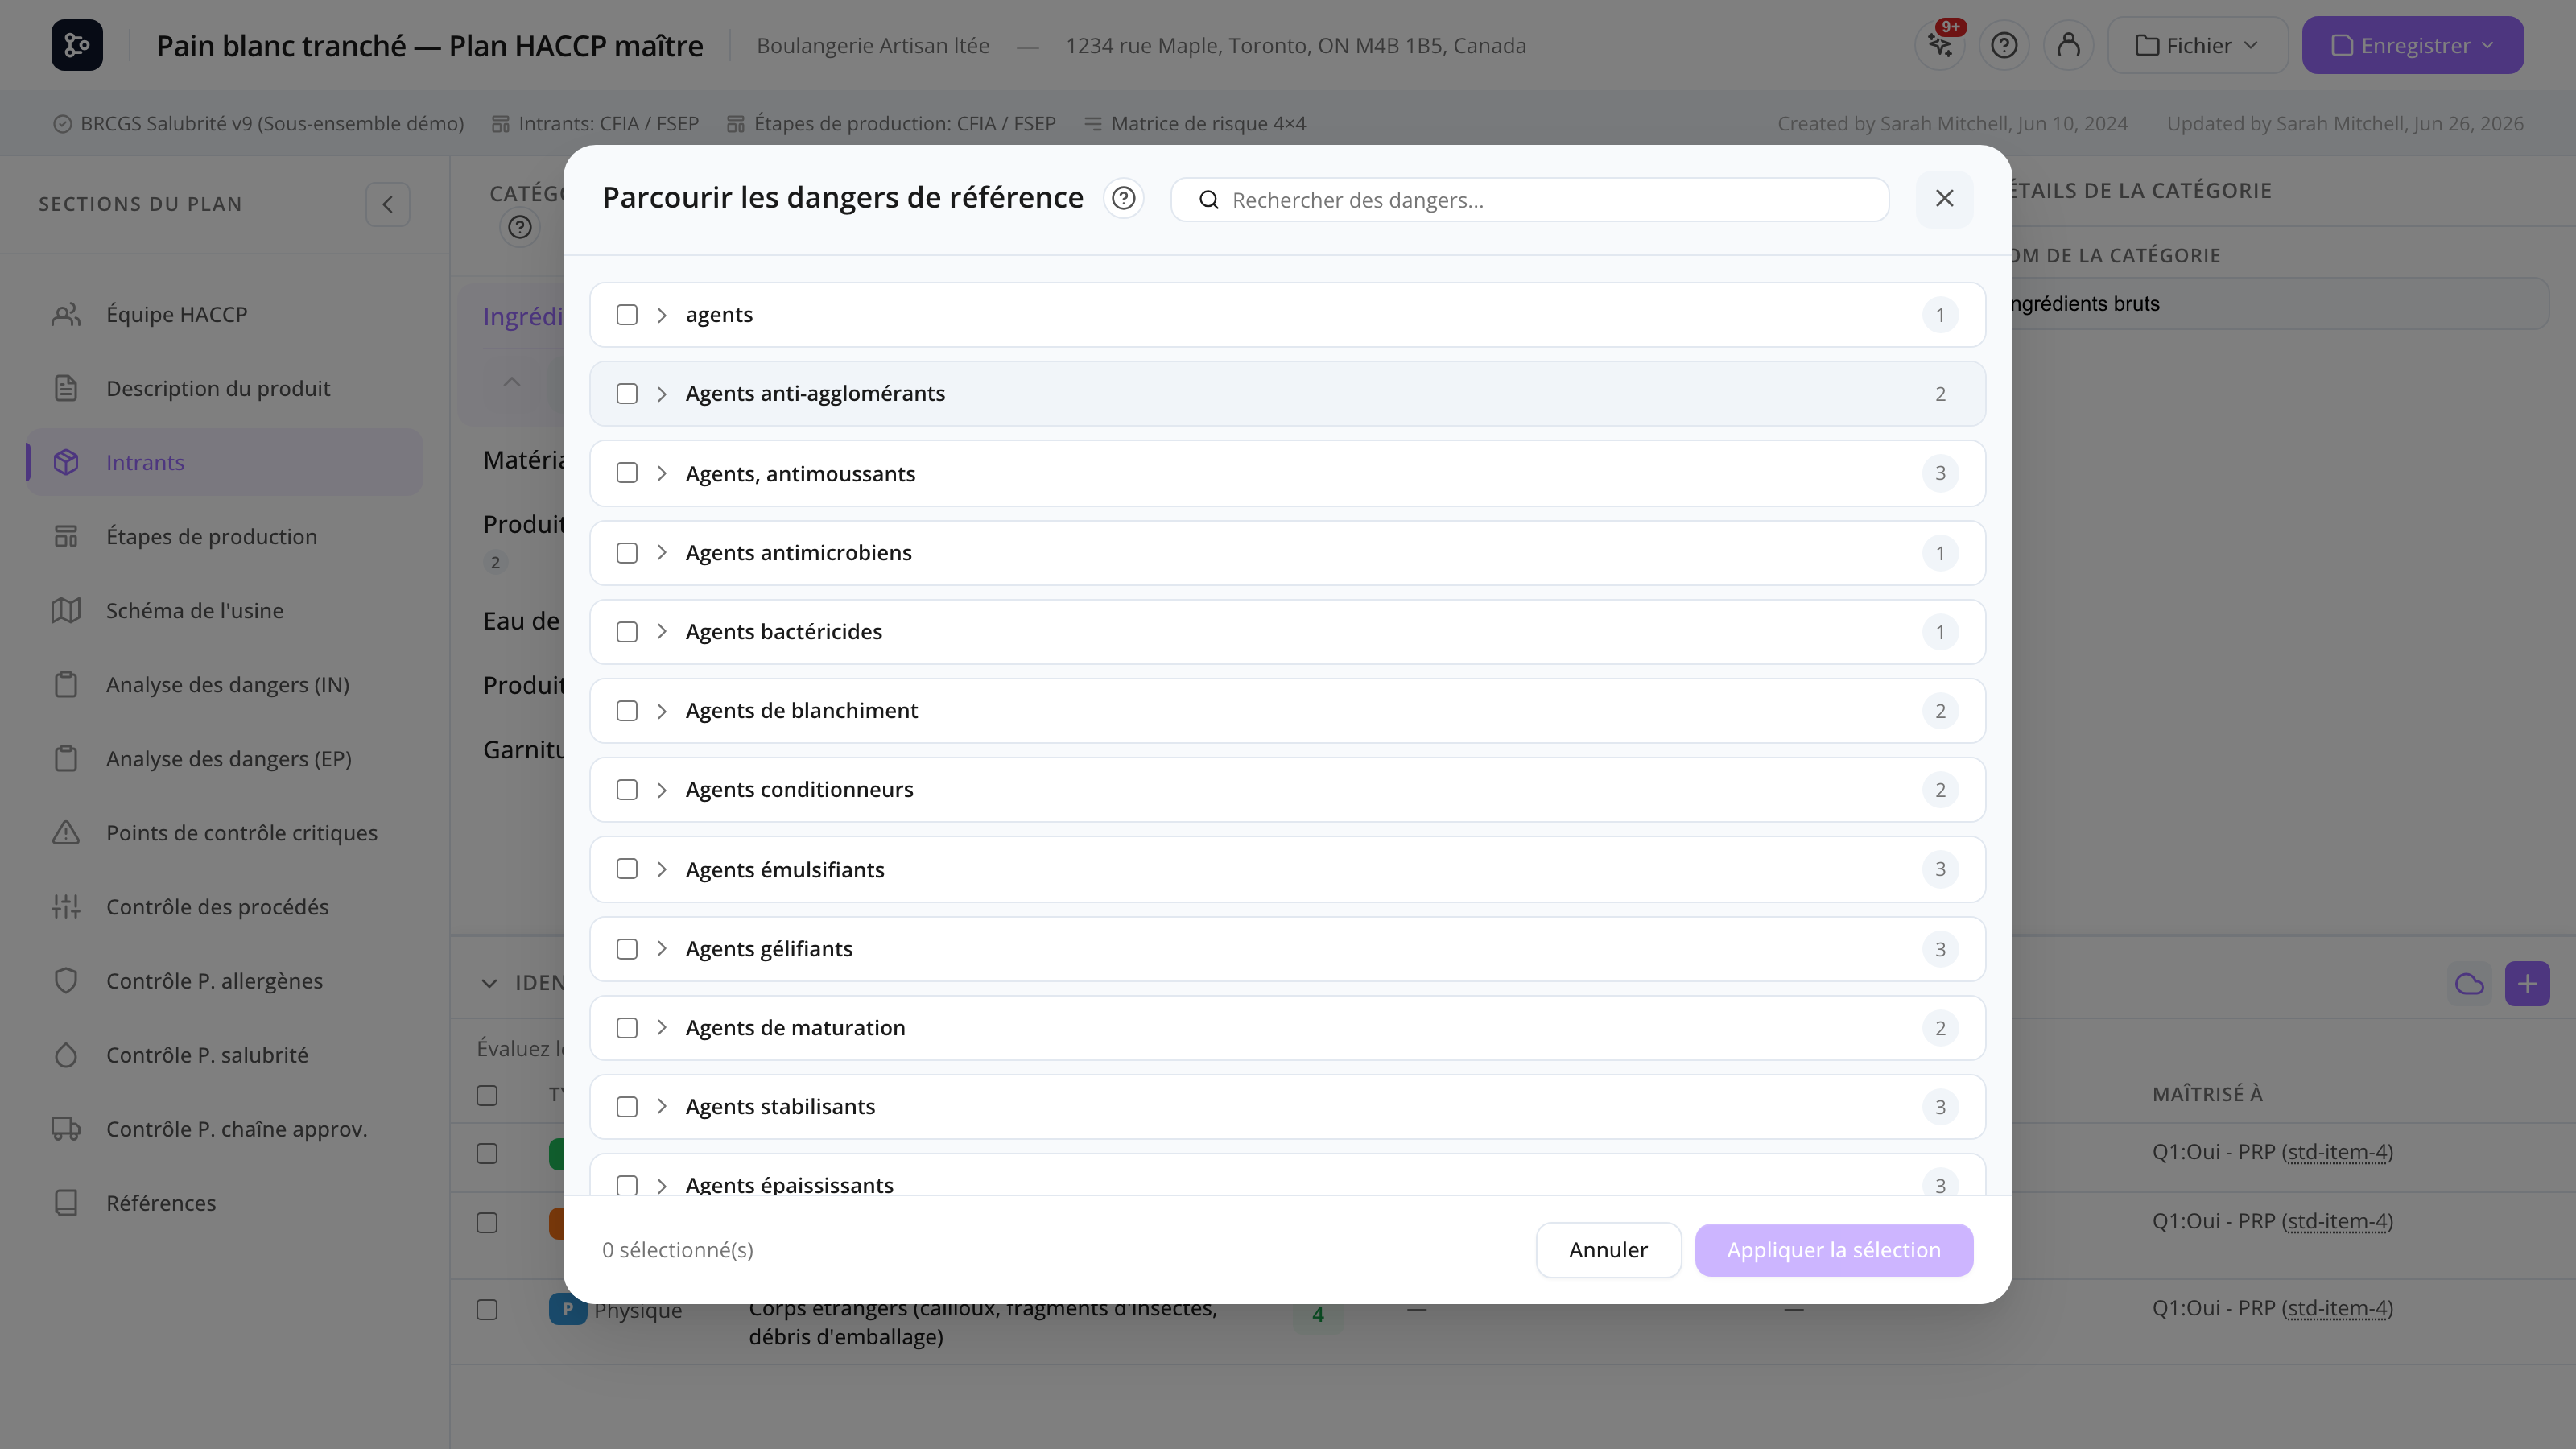The height and width of the screenshot is (1449, 2576).
Task: Open the user profile icon
Action: pyautogui.click(x=2069, y=45)
